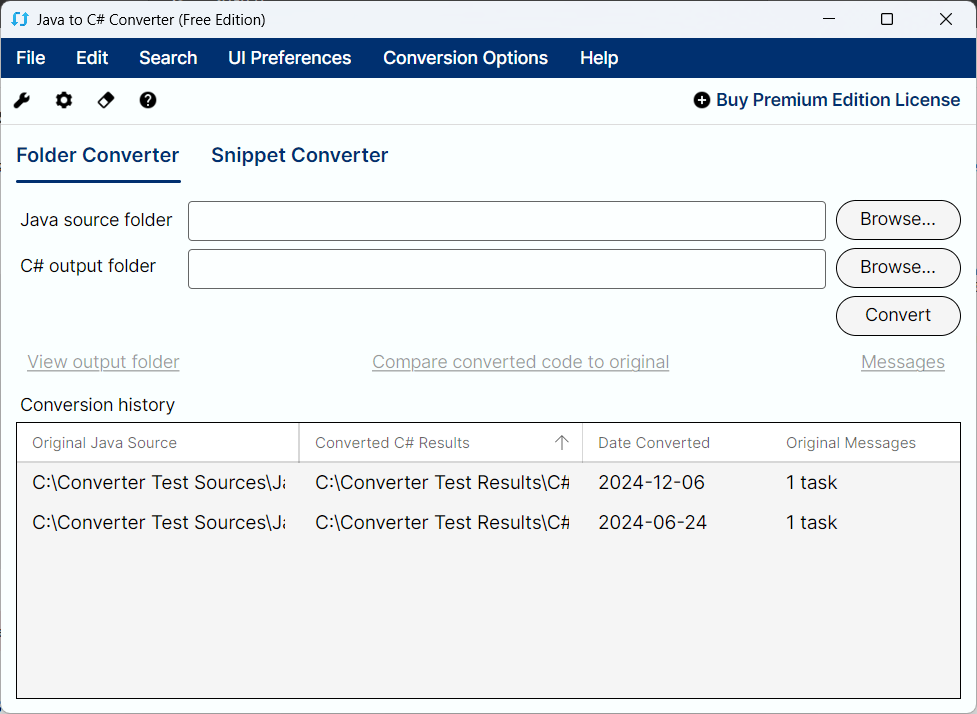Click the wrench options toolbar icon

[x=22, y=100]
